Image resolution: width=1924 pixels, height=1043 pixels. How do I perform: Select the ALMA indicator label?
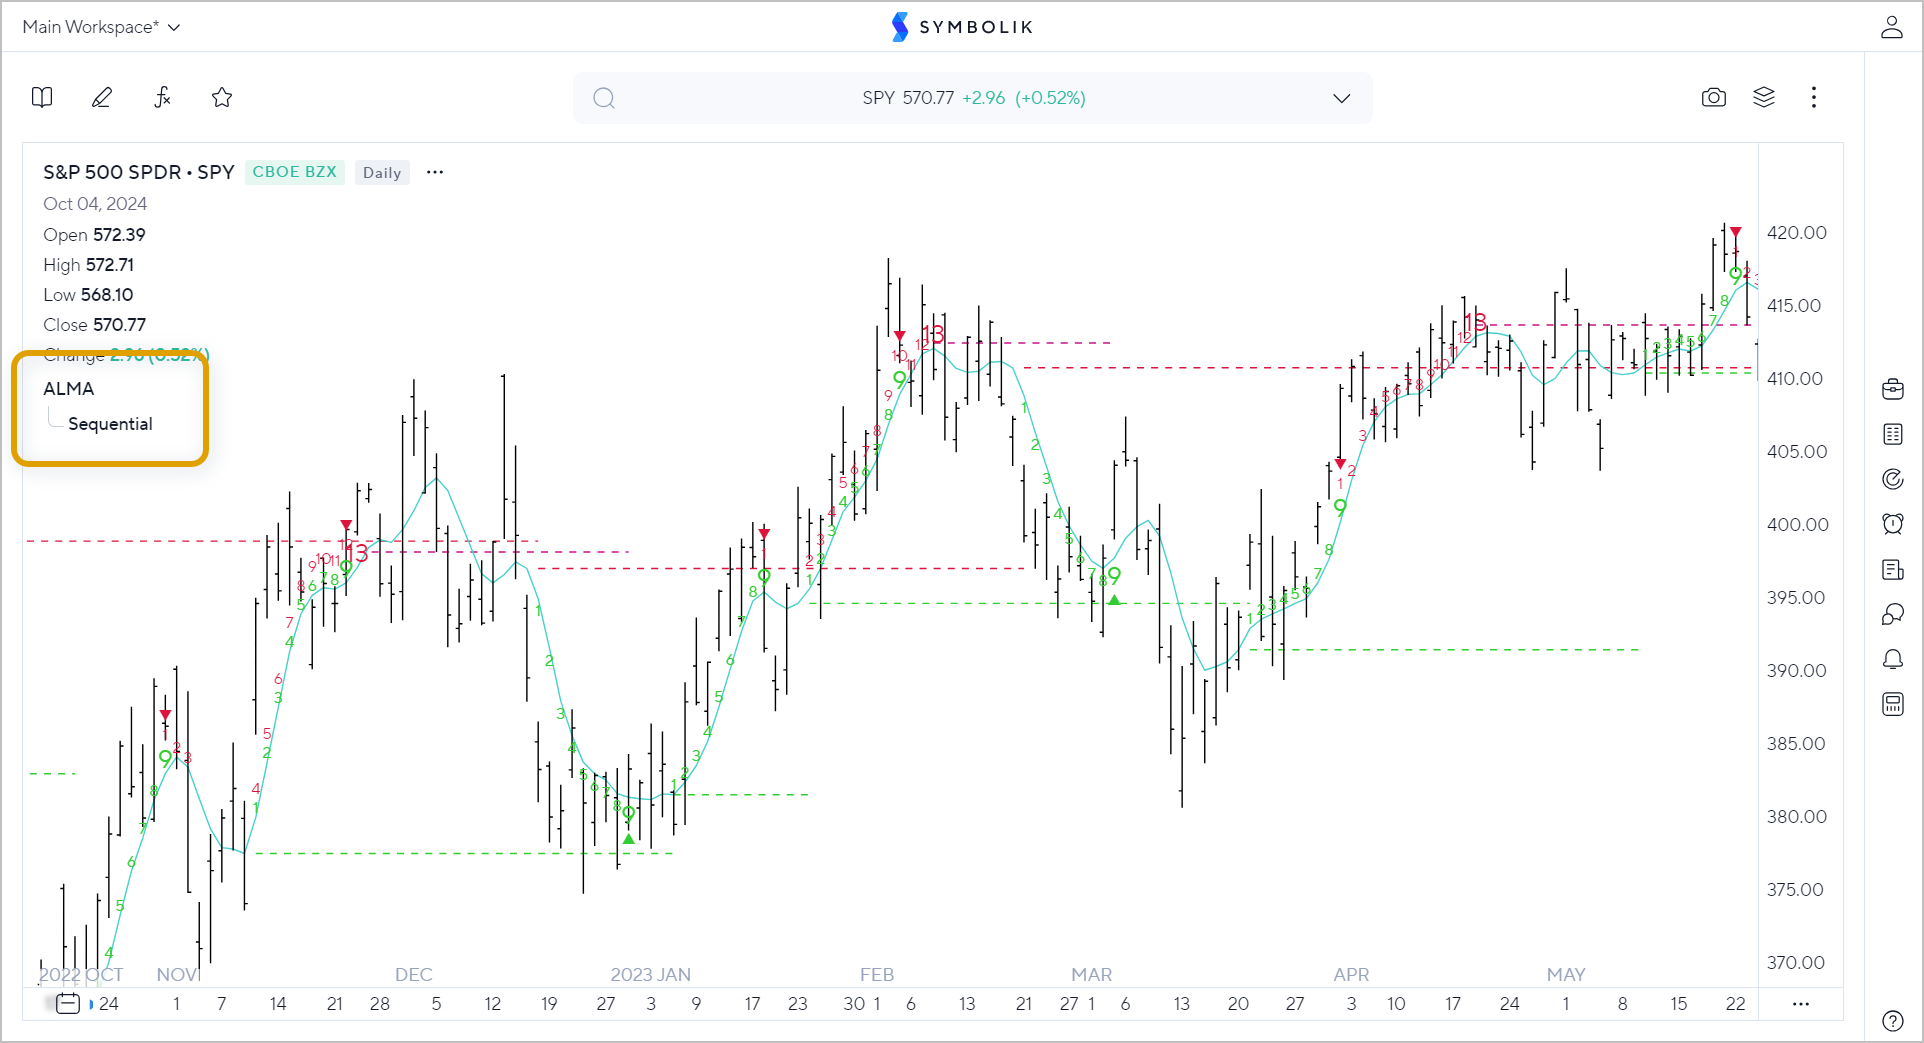[x=69, y=389]
